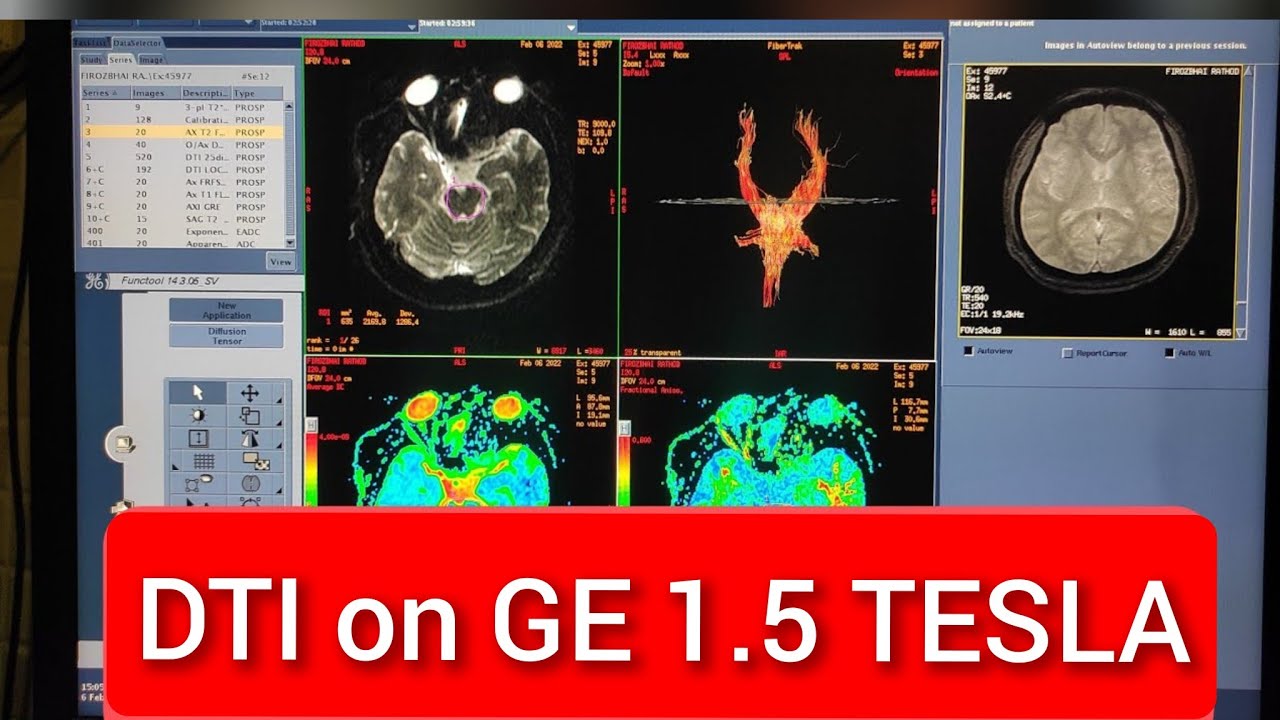Select series 8+C Ax T1 FL row
This screenshot has width=1280, height=720.
(182, 194)
